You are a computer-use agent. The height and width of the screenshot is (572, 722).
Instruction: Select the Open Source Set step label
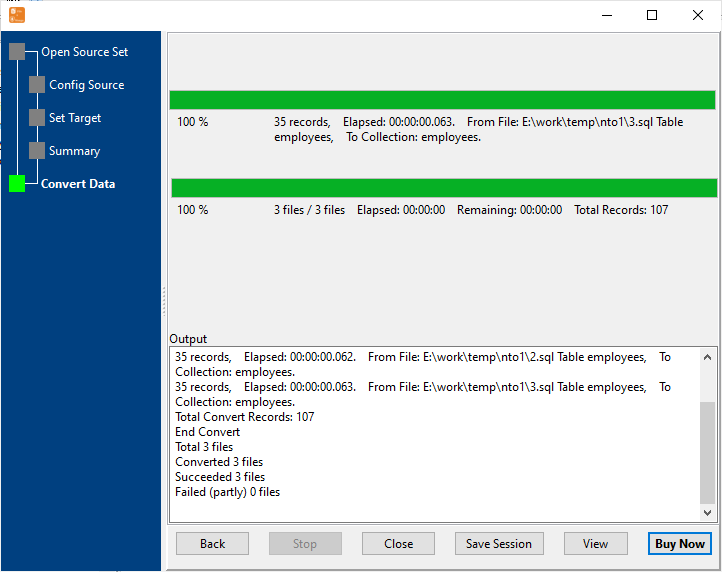84,52
